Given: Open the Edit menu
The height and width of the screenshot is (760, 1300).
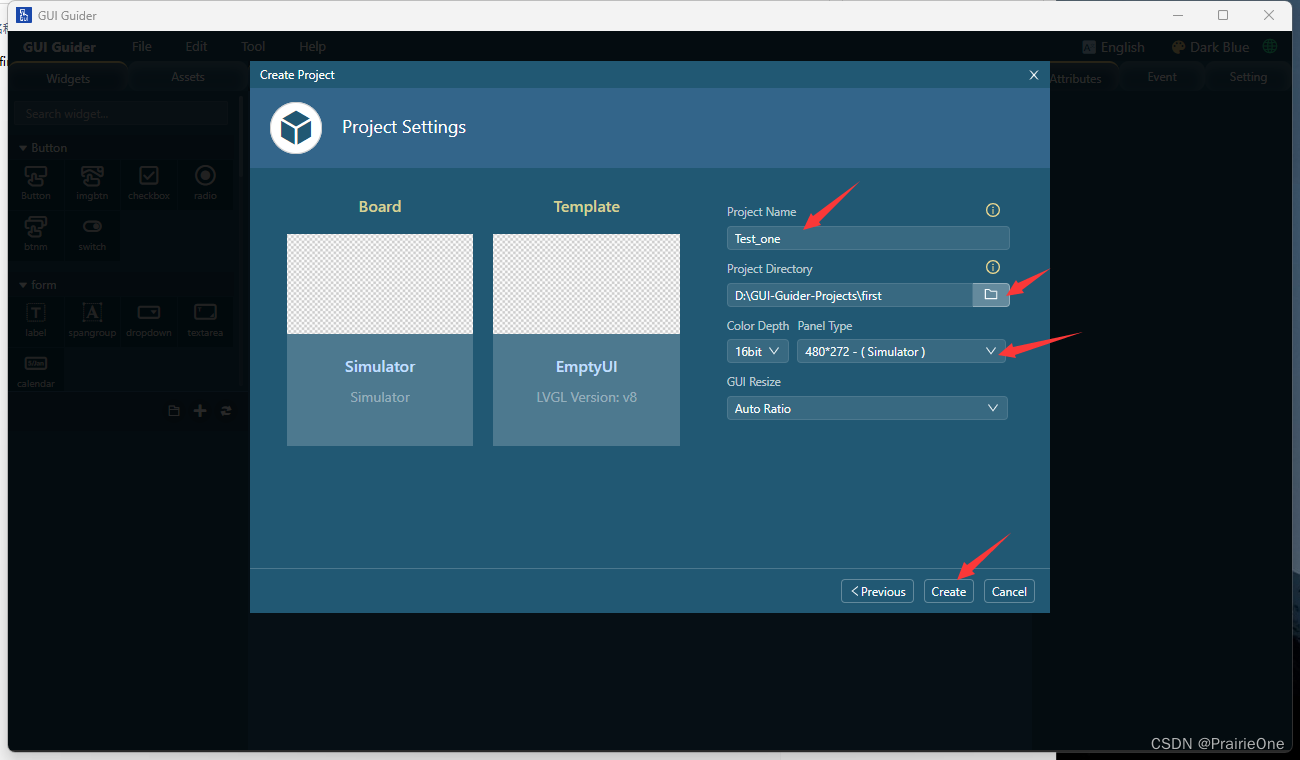Looking at the screenshot, I should pos(196,47).
